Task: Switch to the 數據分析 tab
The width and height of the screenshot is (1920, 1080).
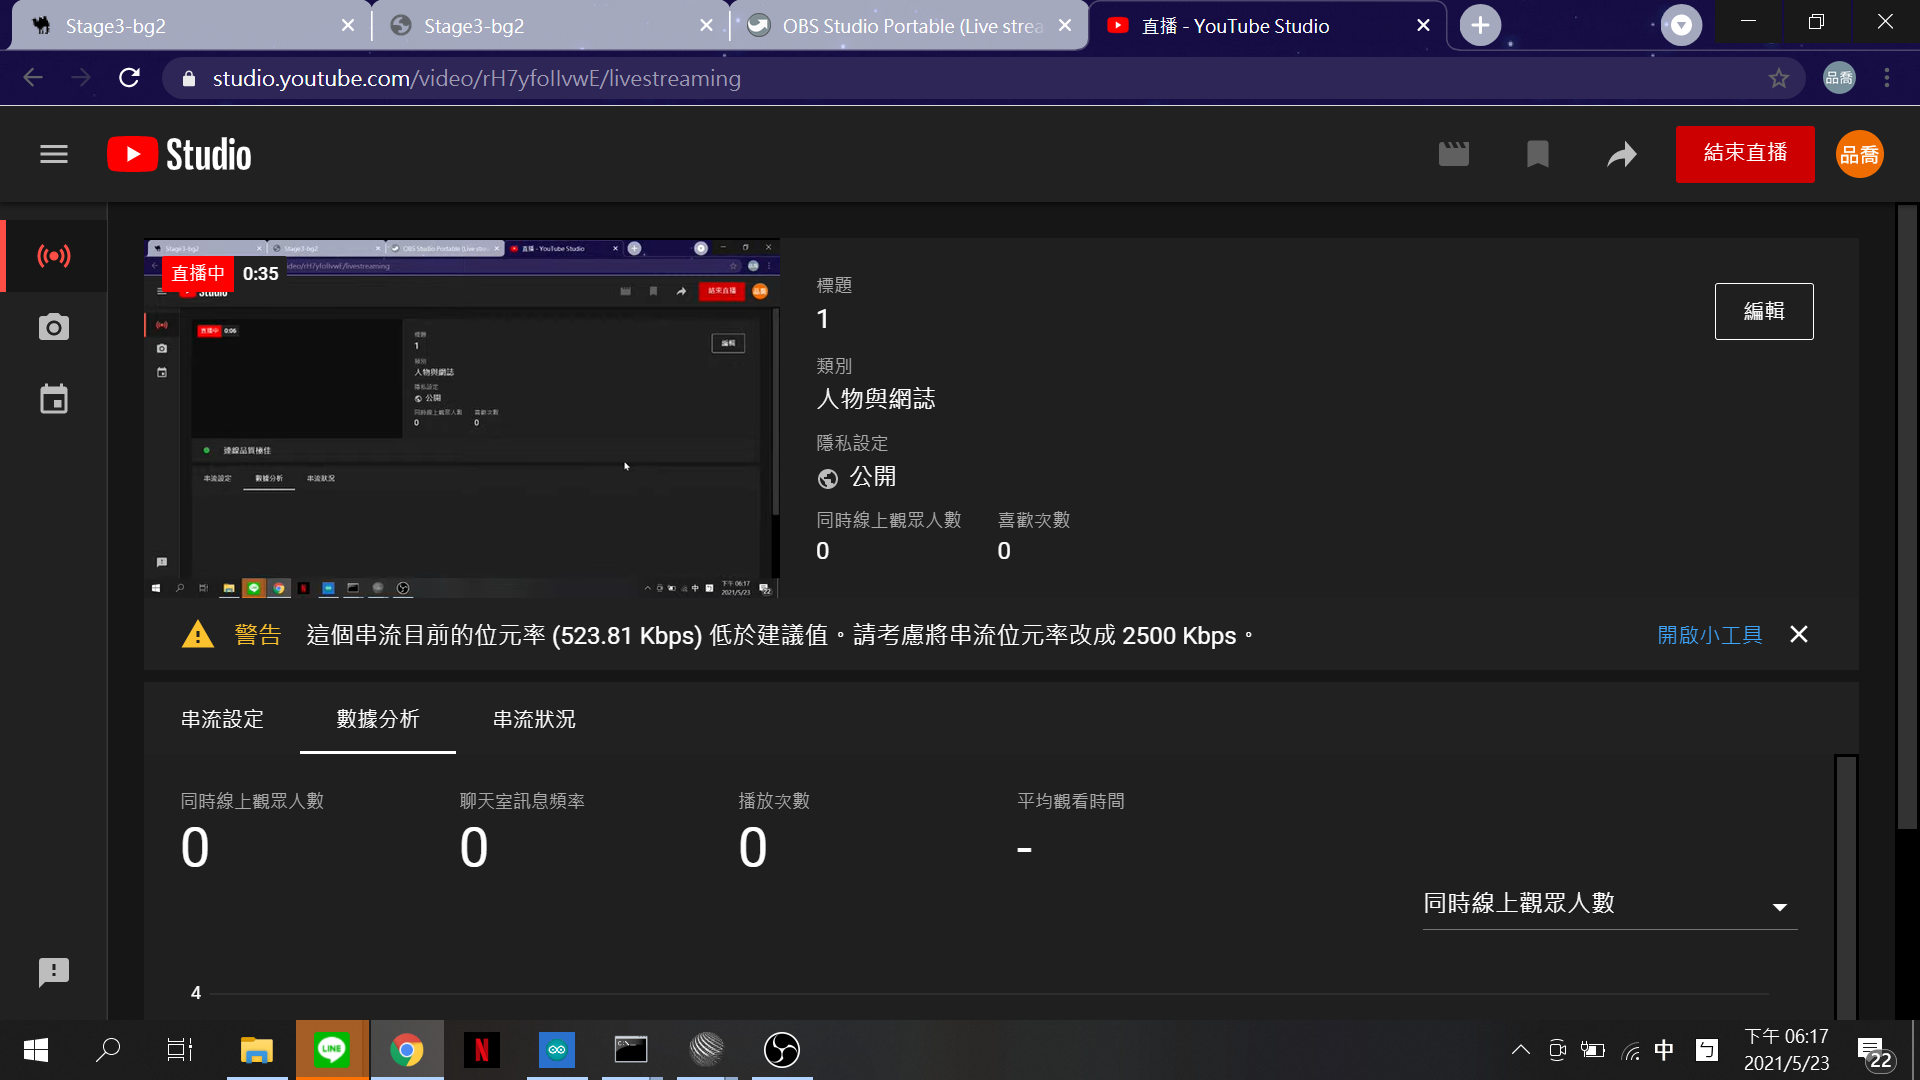Action: click(x=378, y=719)
